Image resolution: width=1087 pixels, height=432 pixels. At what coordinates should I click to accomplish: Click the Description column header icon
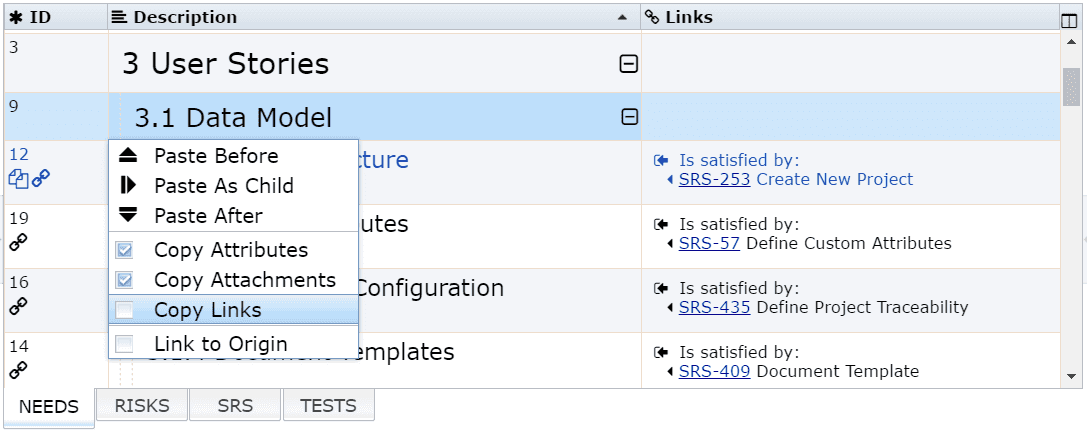120,17
